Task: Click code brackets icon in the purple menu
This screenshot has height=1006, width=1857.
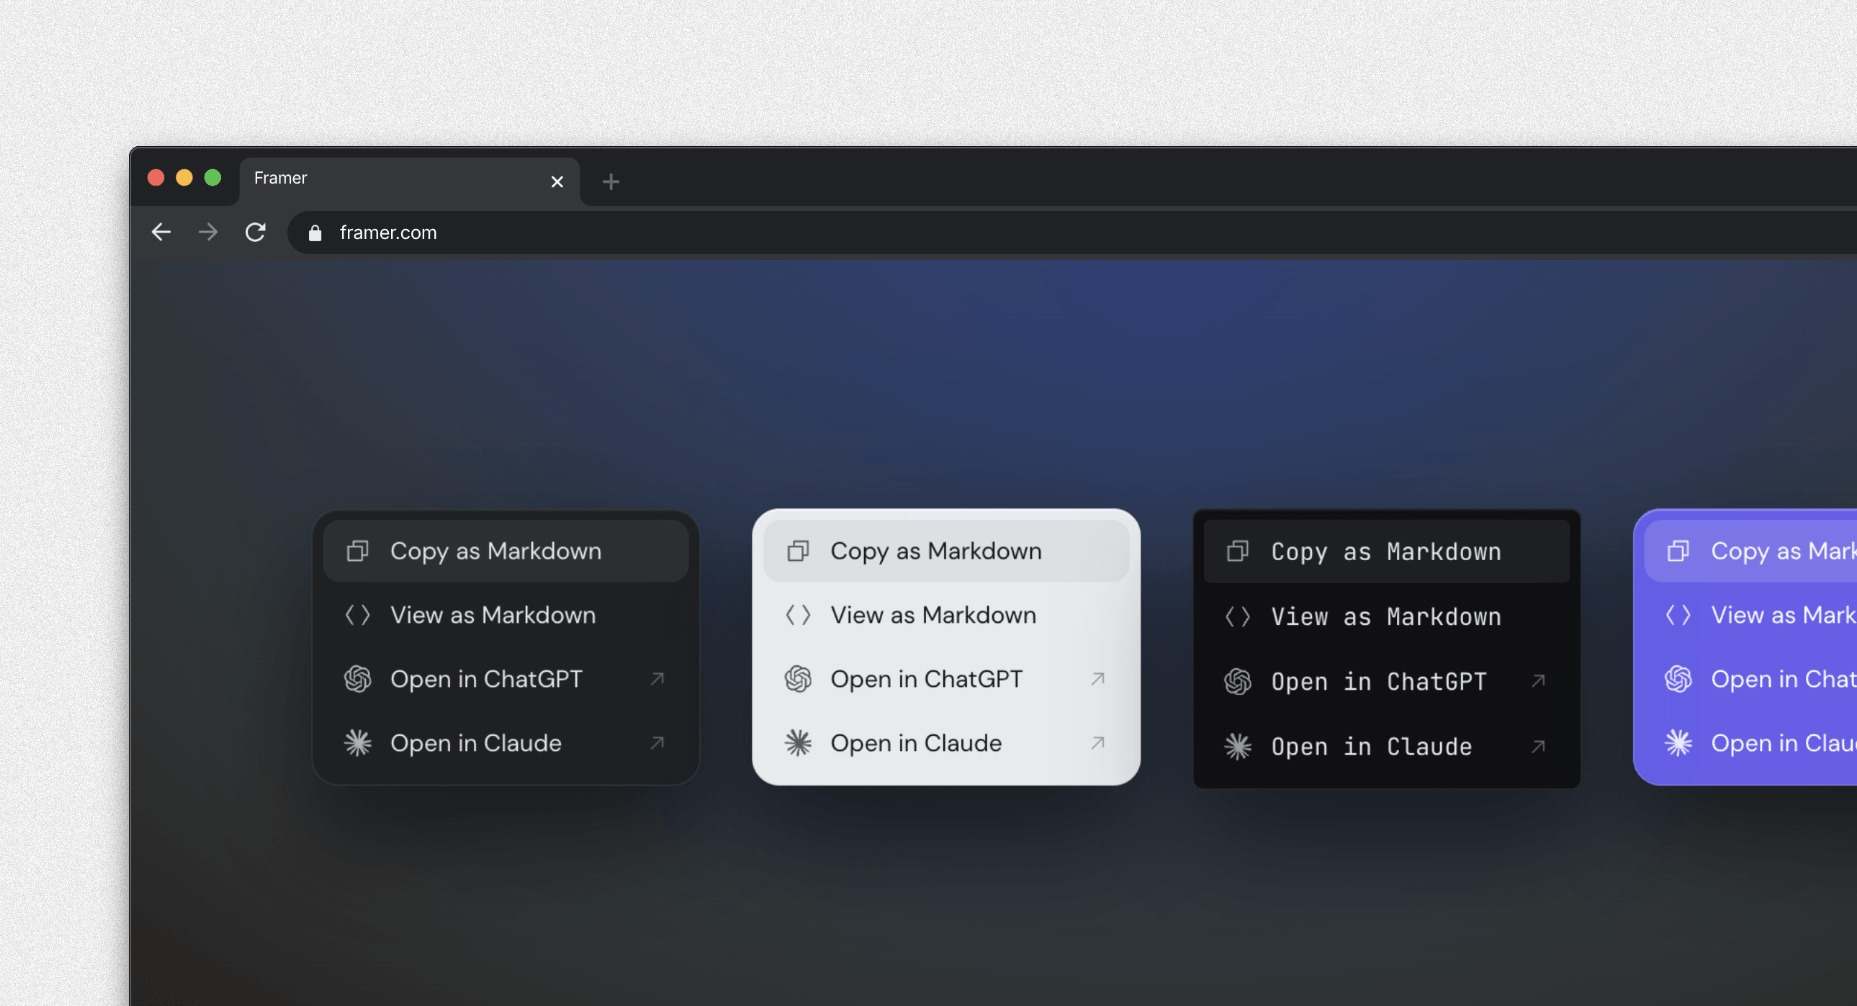Action: [x=1678, y=615]
